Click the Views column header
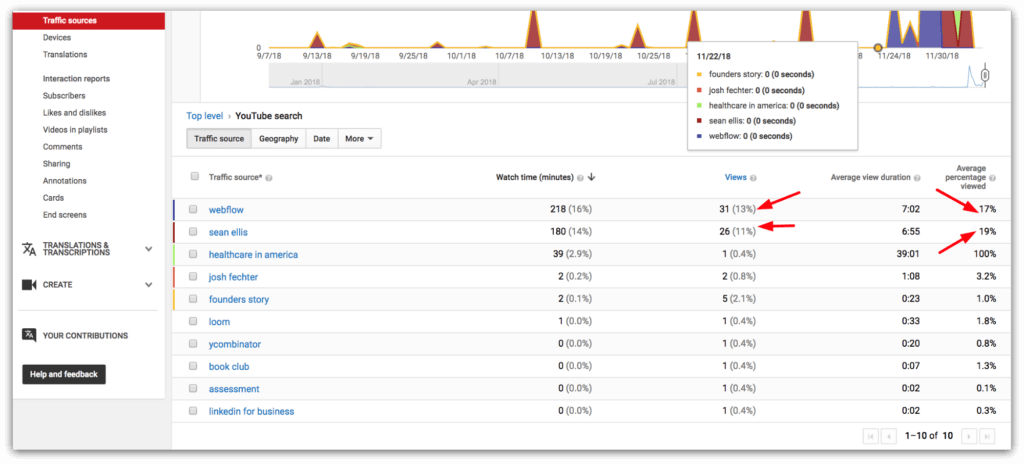This screenshot has height=464, width=1024. coord(736,178)
